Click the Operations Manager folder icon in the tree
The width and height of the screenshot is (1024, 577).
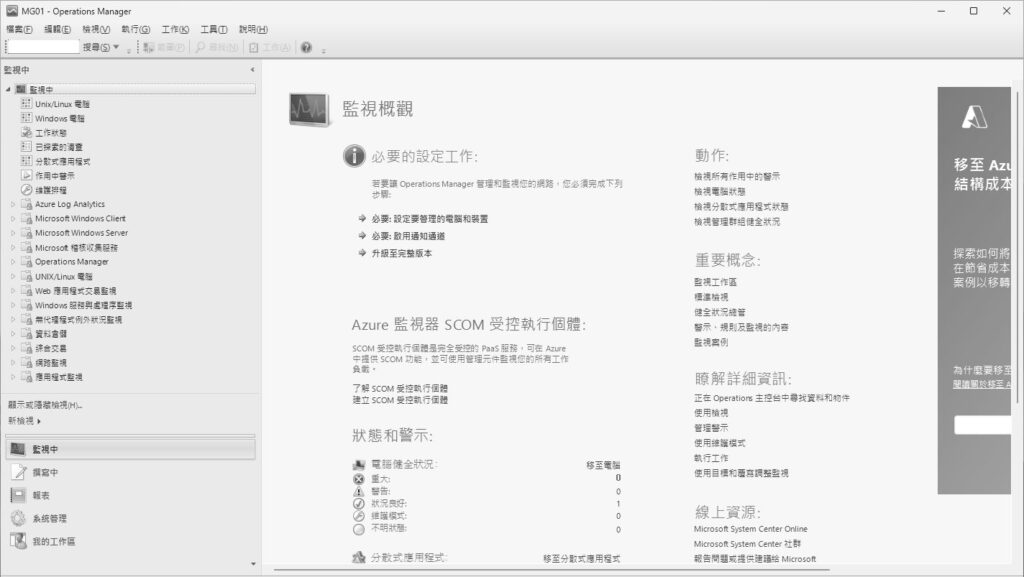point(26,261)
